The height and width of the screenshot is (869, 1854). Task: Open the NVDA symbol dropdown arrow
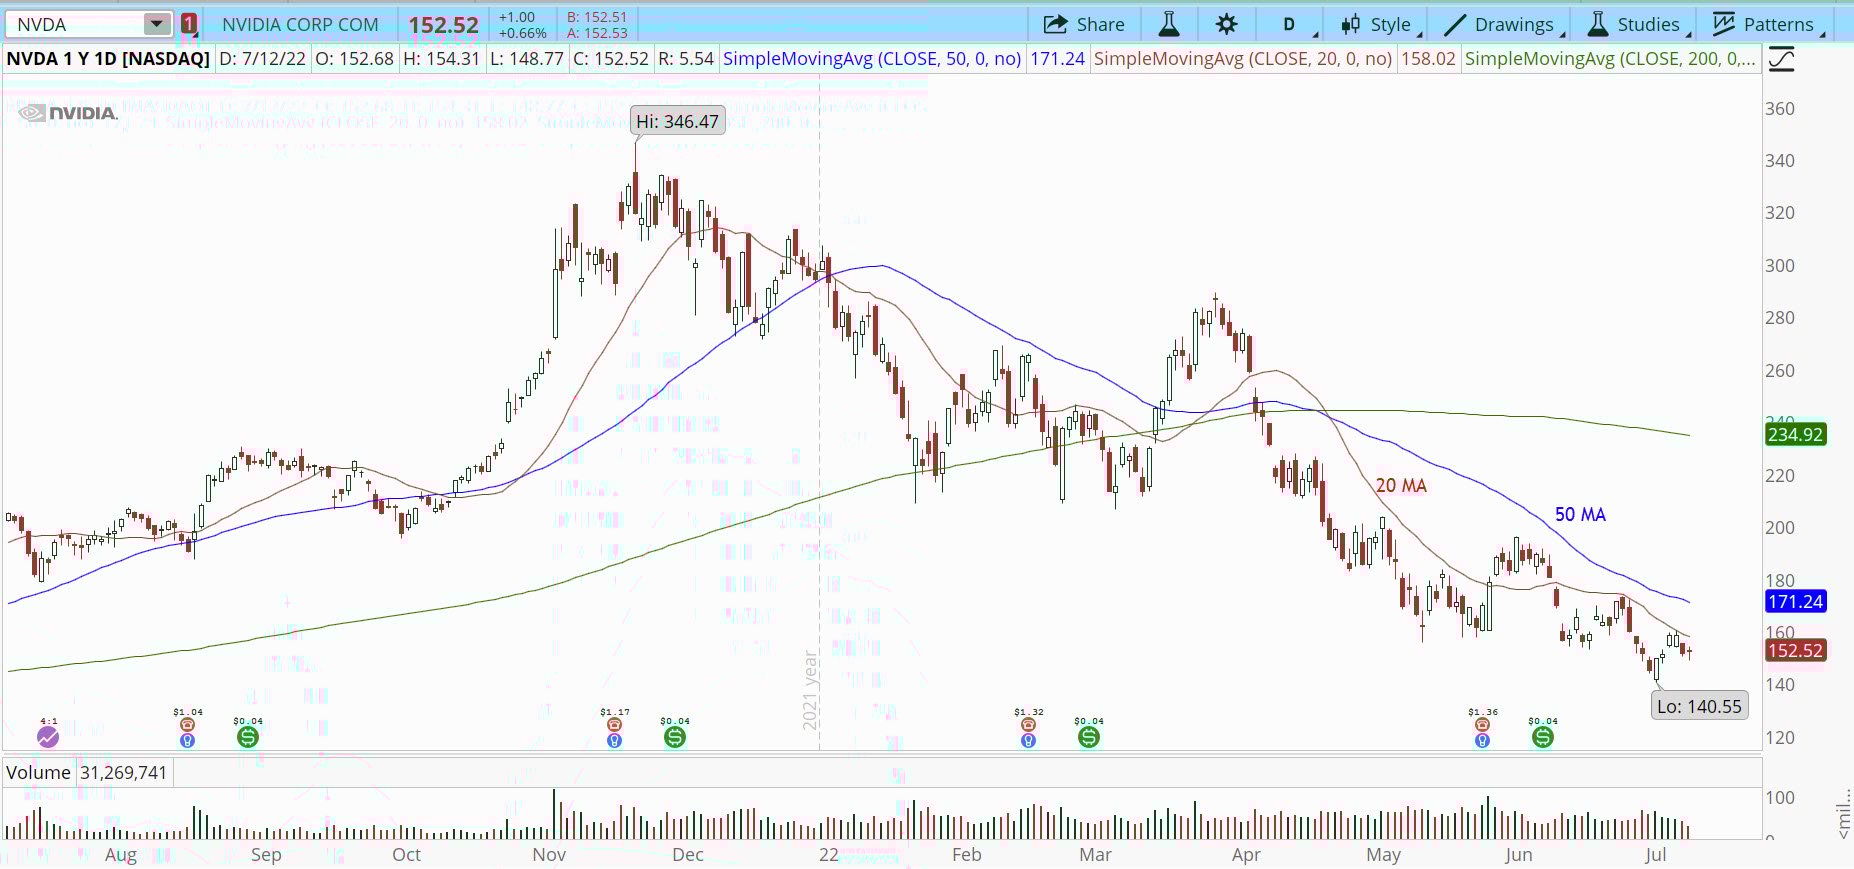tap(157, 24)
